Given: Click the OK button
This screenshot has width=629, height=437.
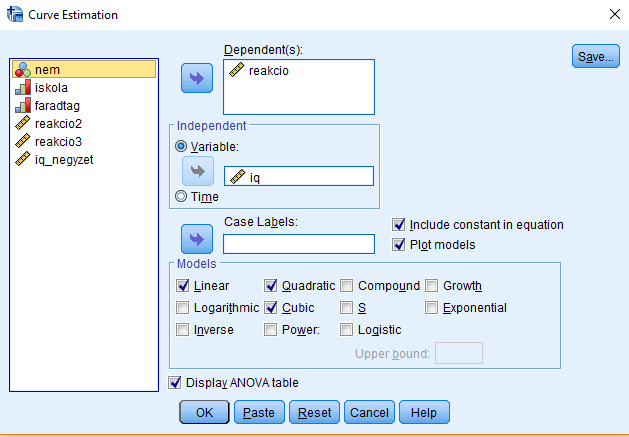Looking at the screenshot, I should [x=204, y=412].
